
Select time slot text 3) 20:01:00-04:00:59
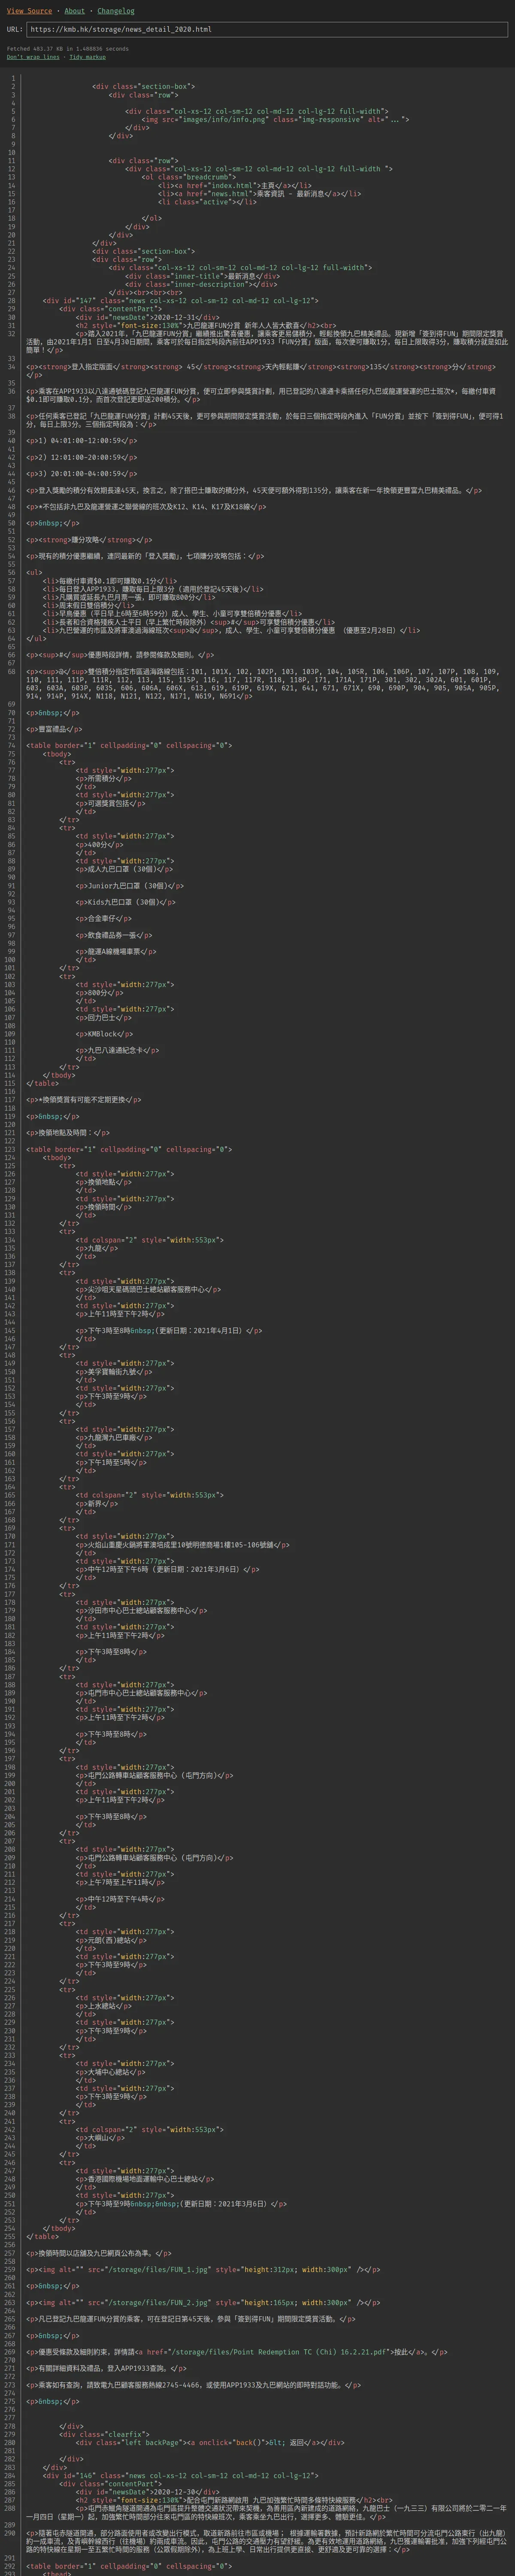[x=79, y=473]
